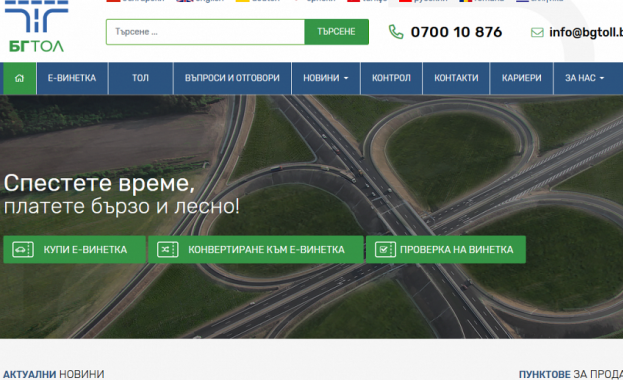This screenshot has height=380, width=623.
Task: Click the БГТОЛ logo
Action: click(36, 26)
